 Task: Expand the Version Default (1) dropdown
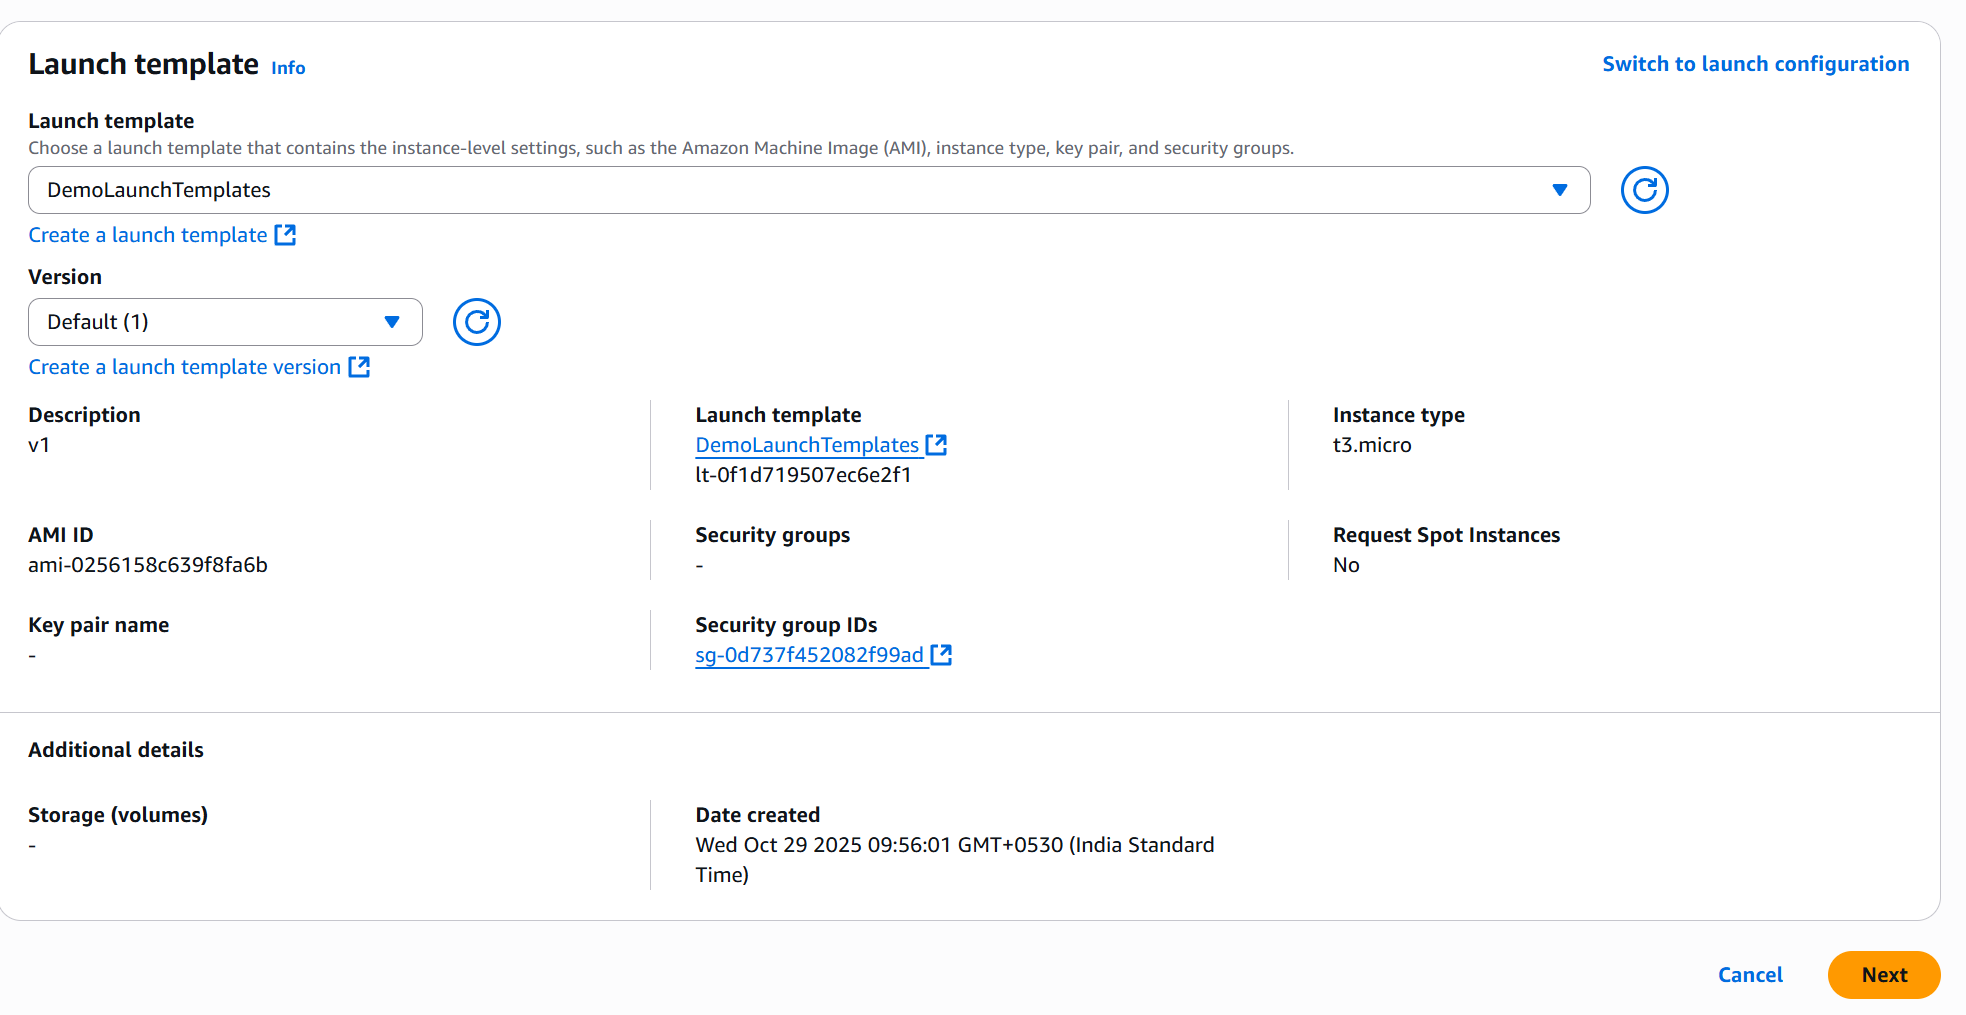225,322
